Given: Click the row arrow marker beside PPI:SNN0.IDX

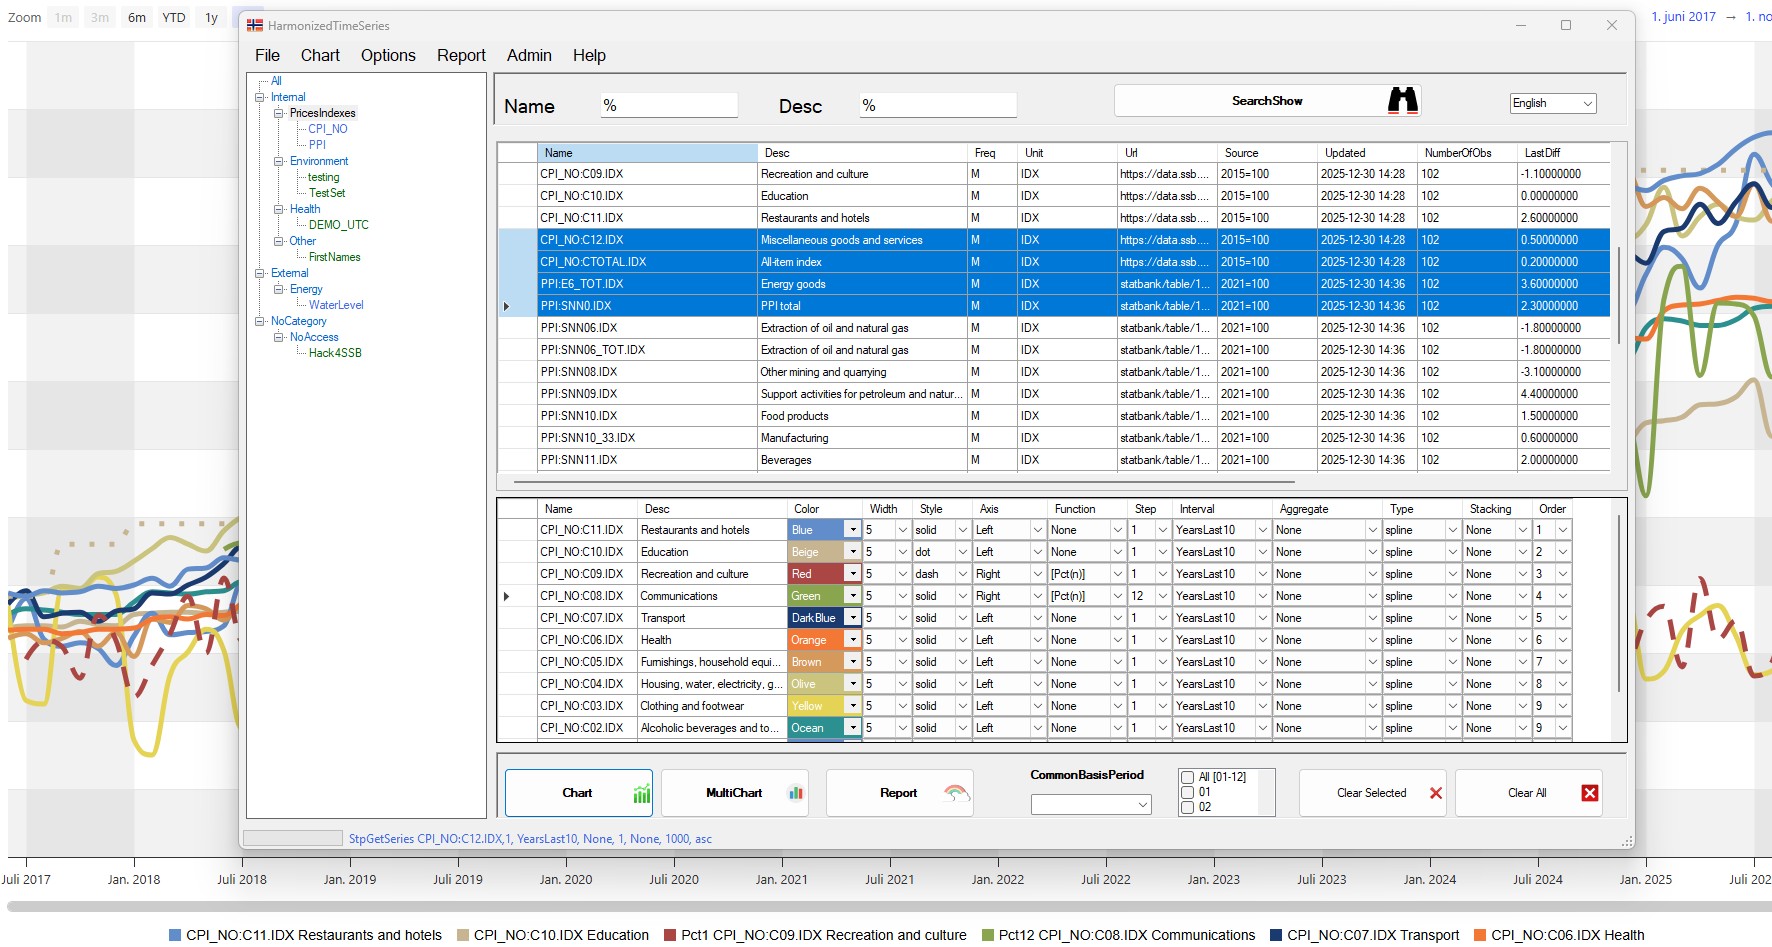Looking at the screenshot, I should pos(507,306).
